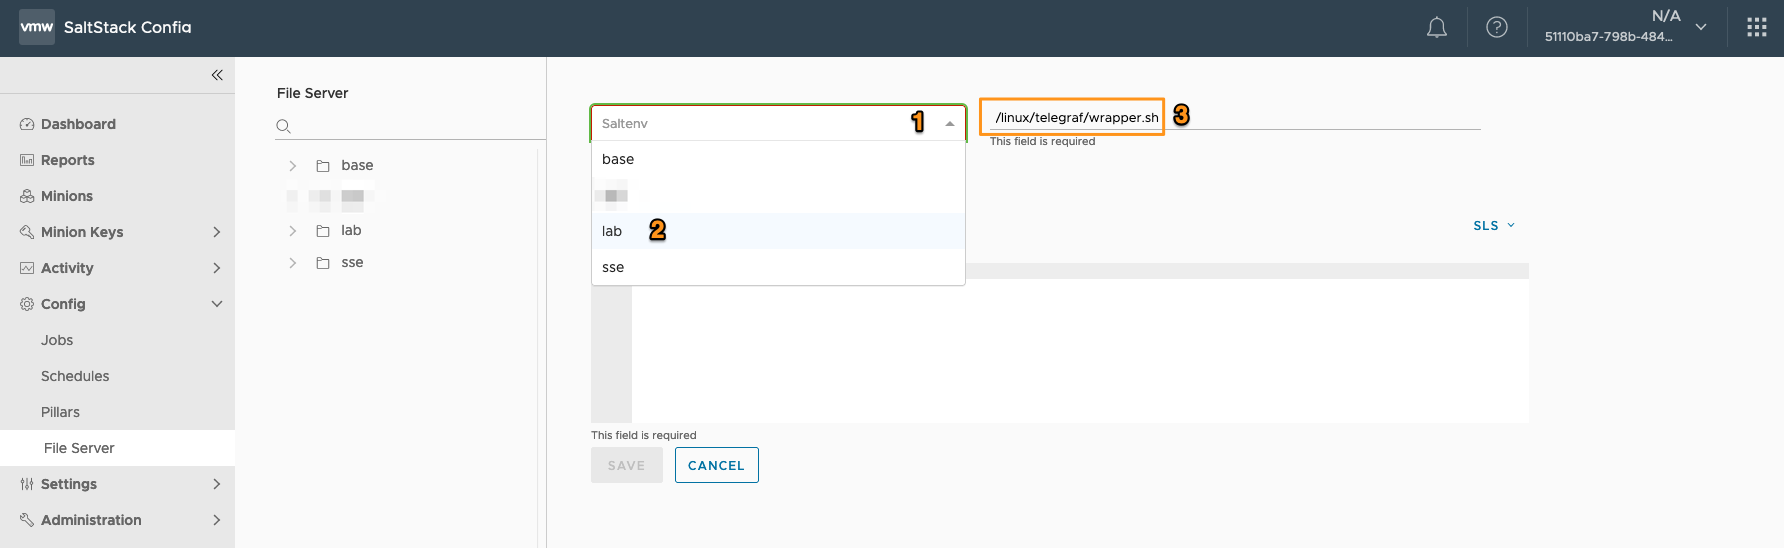Click the File Server search magnifier icon
Viewport: 1784px width, 548px height.
(x=284, y=126)
